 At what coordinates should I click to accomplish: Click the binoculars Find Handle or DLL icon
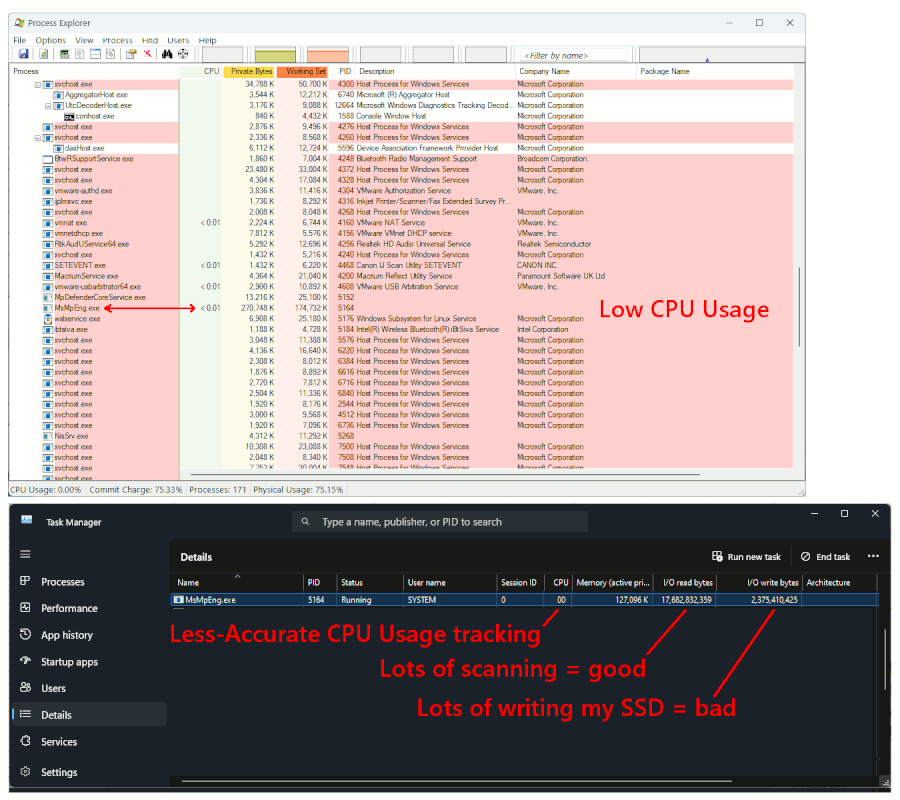(167, 54)
